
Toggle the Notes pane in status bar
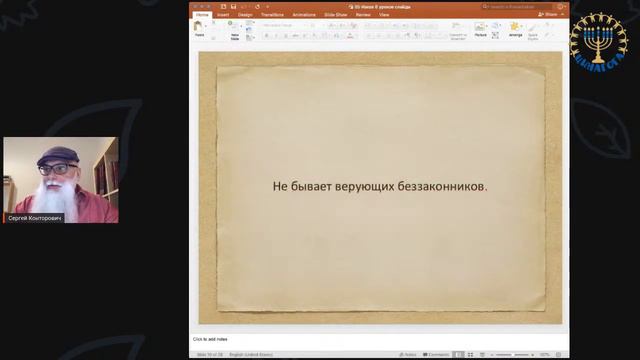coord(408,355)
